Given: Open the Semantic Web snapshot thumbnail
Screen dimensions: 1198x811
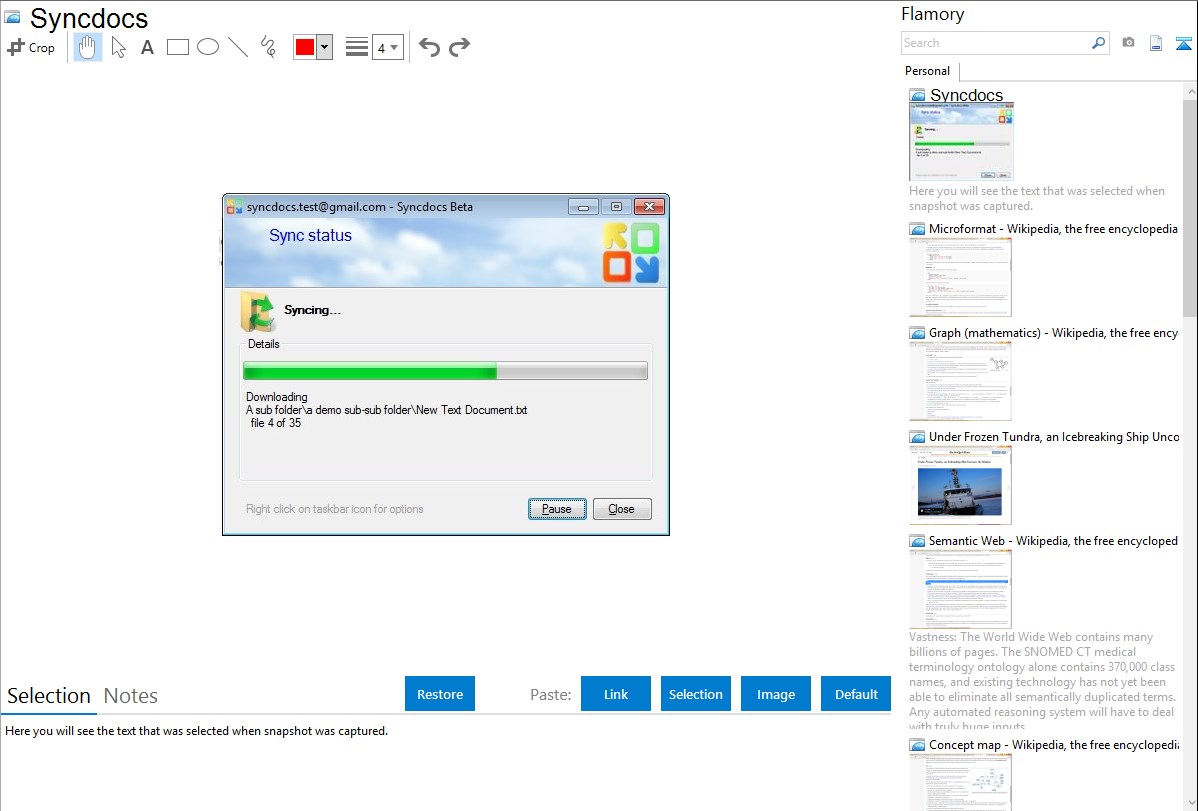Looking at the screenshot, I should click(x=960, y=589).
